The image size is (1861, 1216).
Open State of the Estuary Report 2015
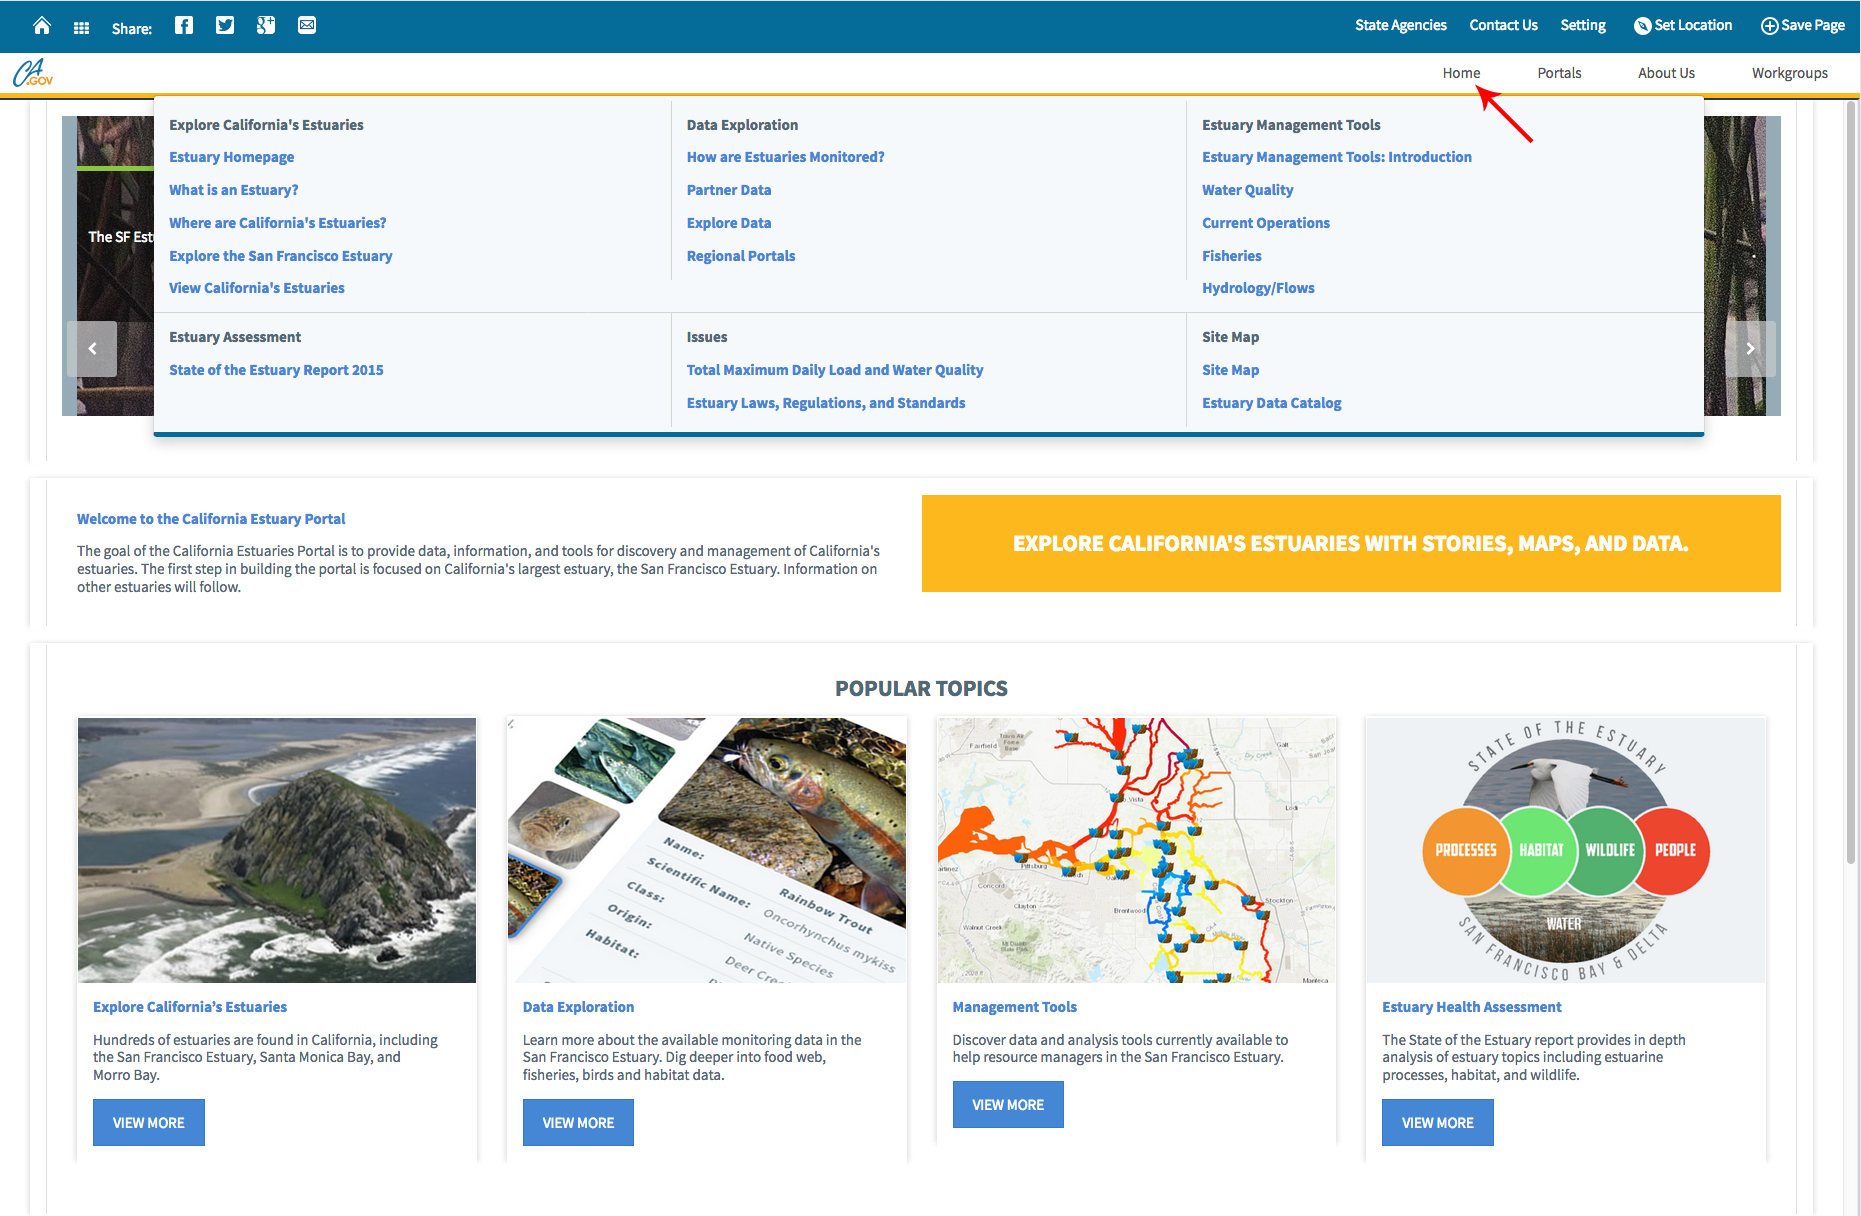coord(276,370)
